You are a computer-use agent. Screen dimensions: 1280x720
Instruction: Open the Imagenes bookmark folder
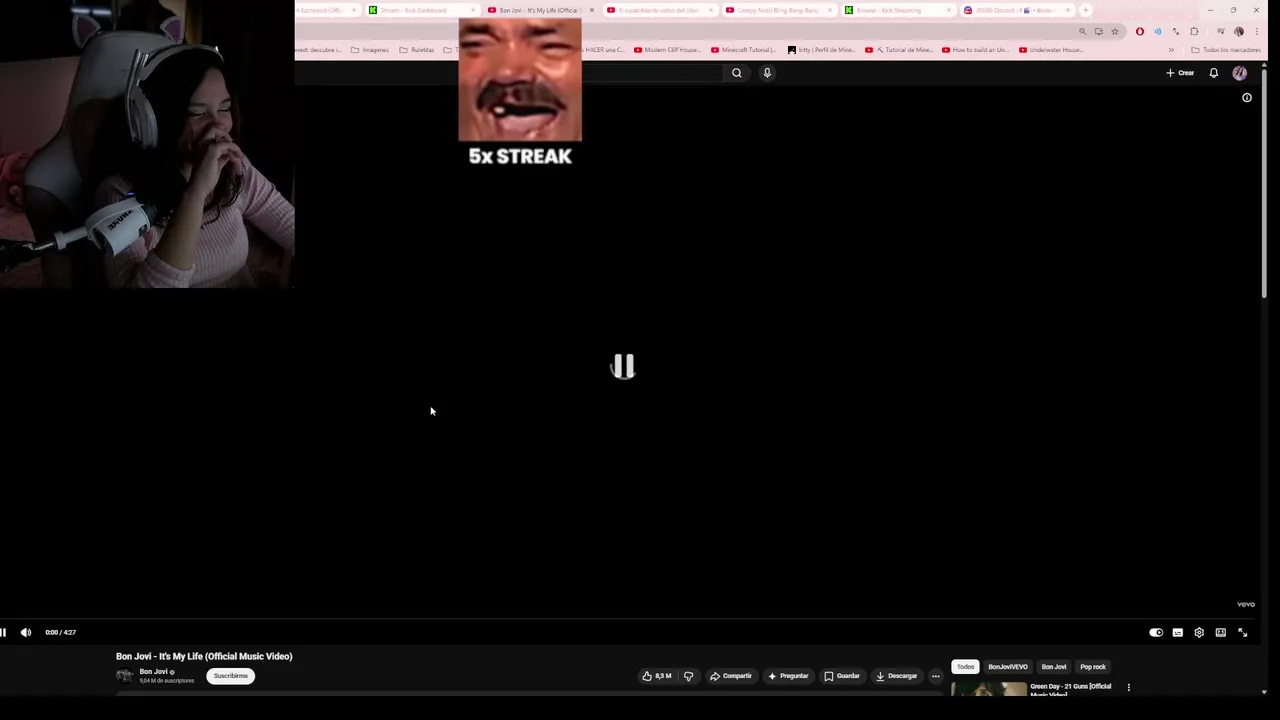tap(370, 50)
